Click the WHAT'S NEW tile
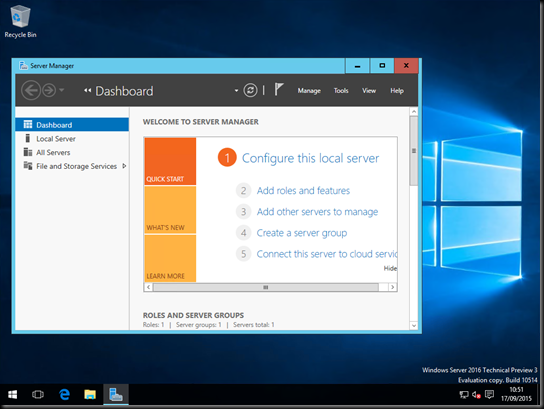The height and width of the screenshot is (409, 544). tap(170, 210)
